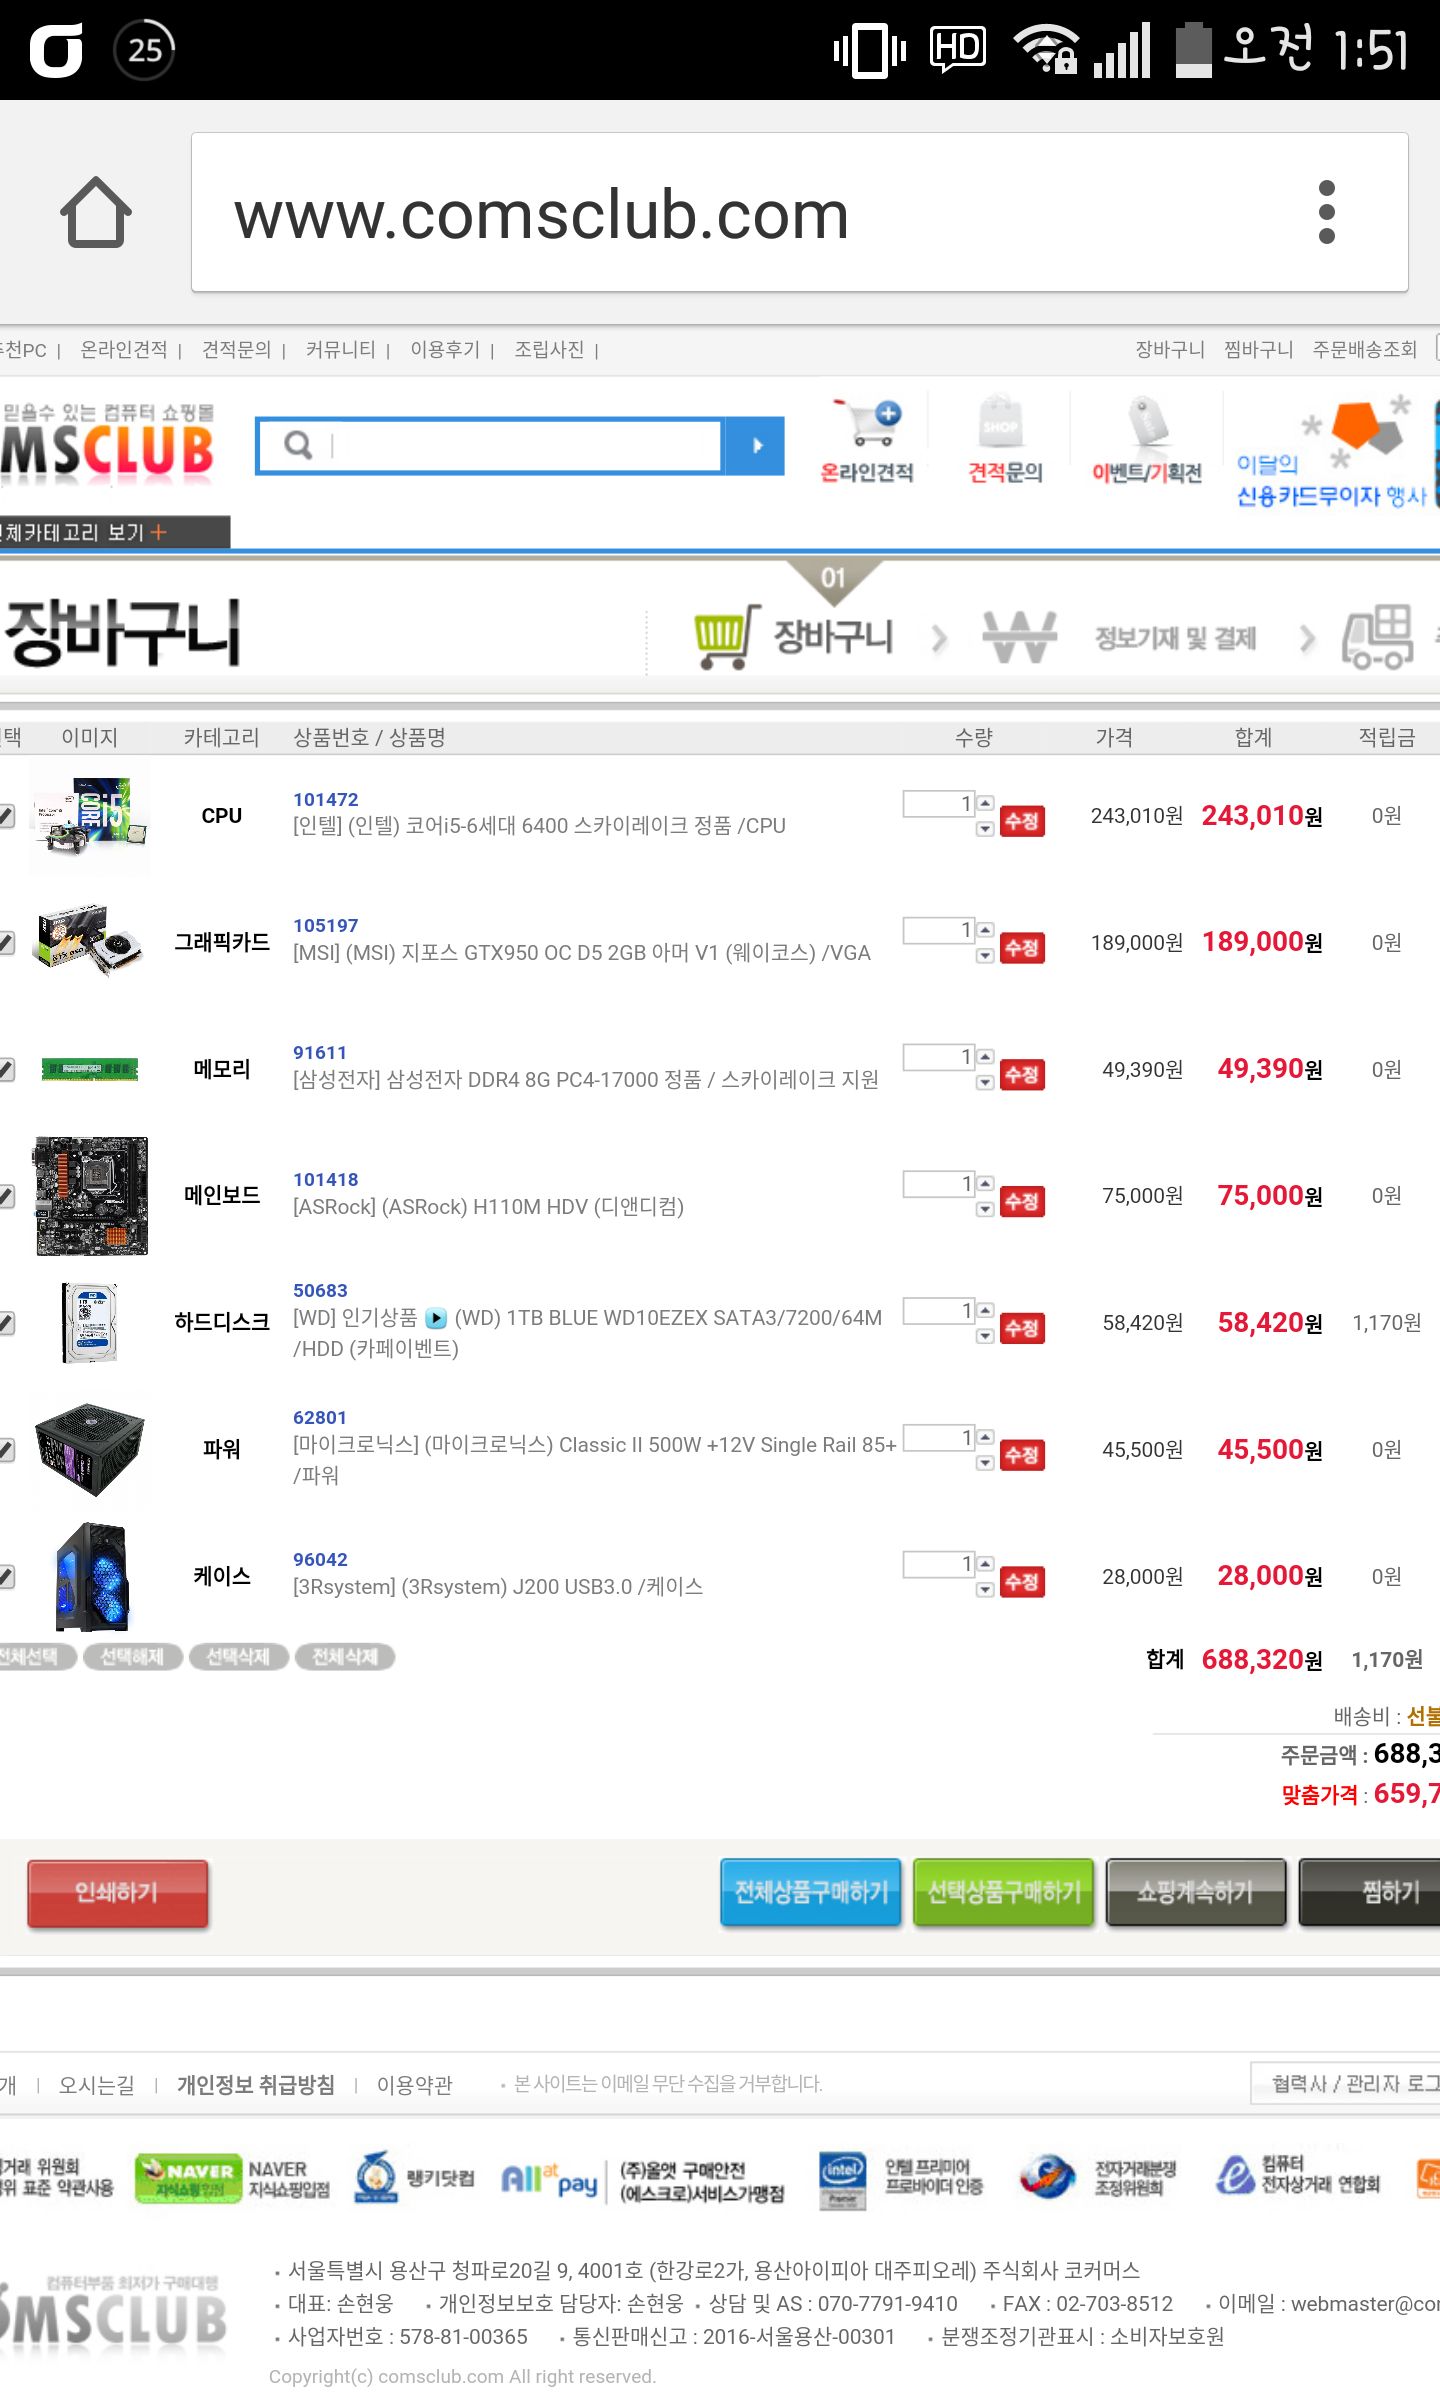Viewport: 1440px width, 2392px height.
Task: Open the Allat pay escrow badge
Action: tap(643, 2180)
